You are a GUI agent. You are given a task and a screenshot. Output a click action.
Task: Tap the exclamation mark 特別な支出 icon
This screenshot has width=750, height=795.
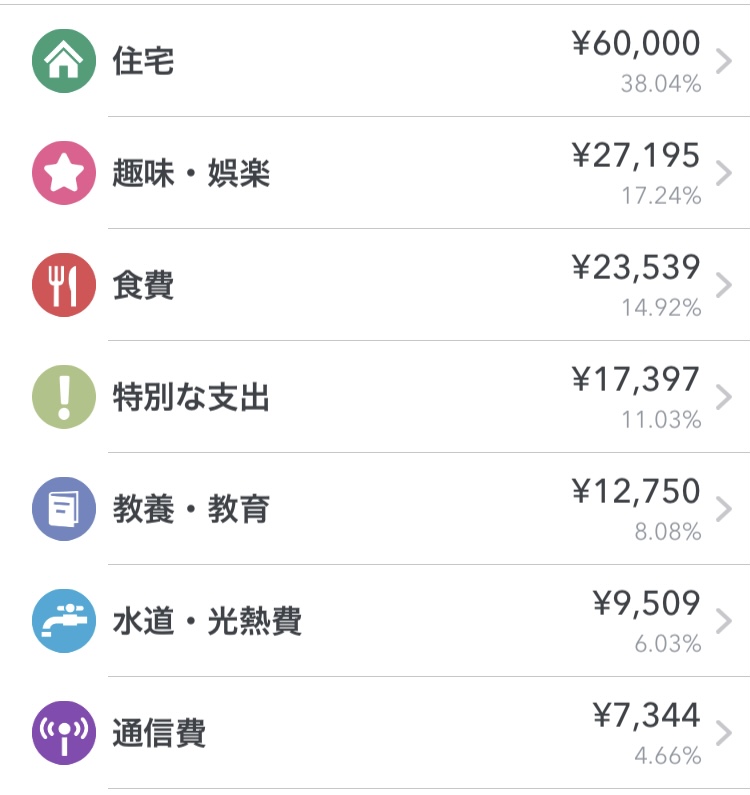pos(64,397)
